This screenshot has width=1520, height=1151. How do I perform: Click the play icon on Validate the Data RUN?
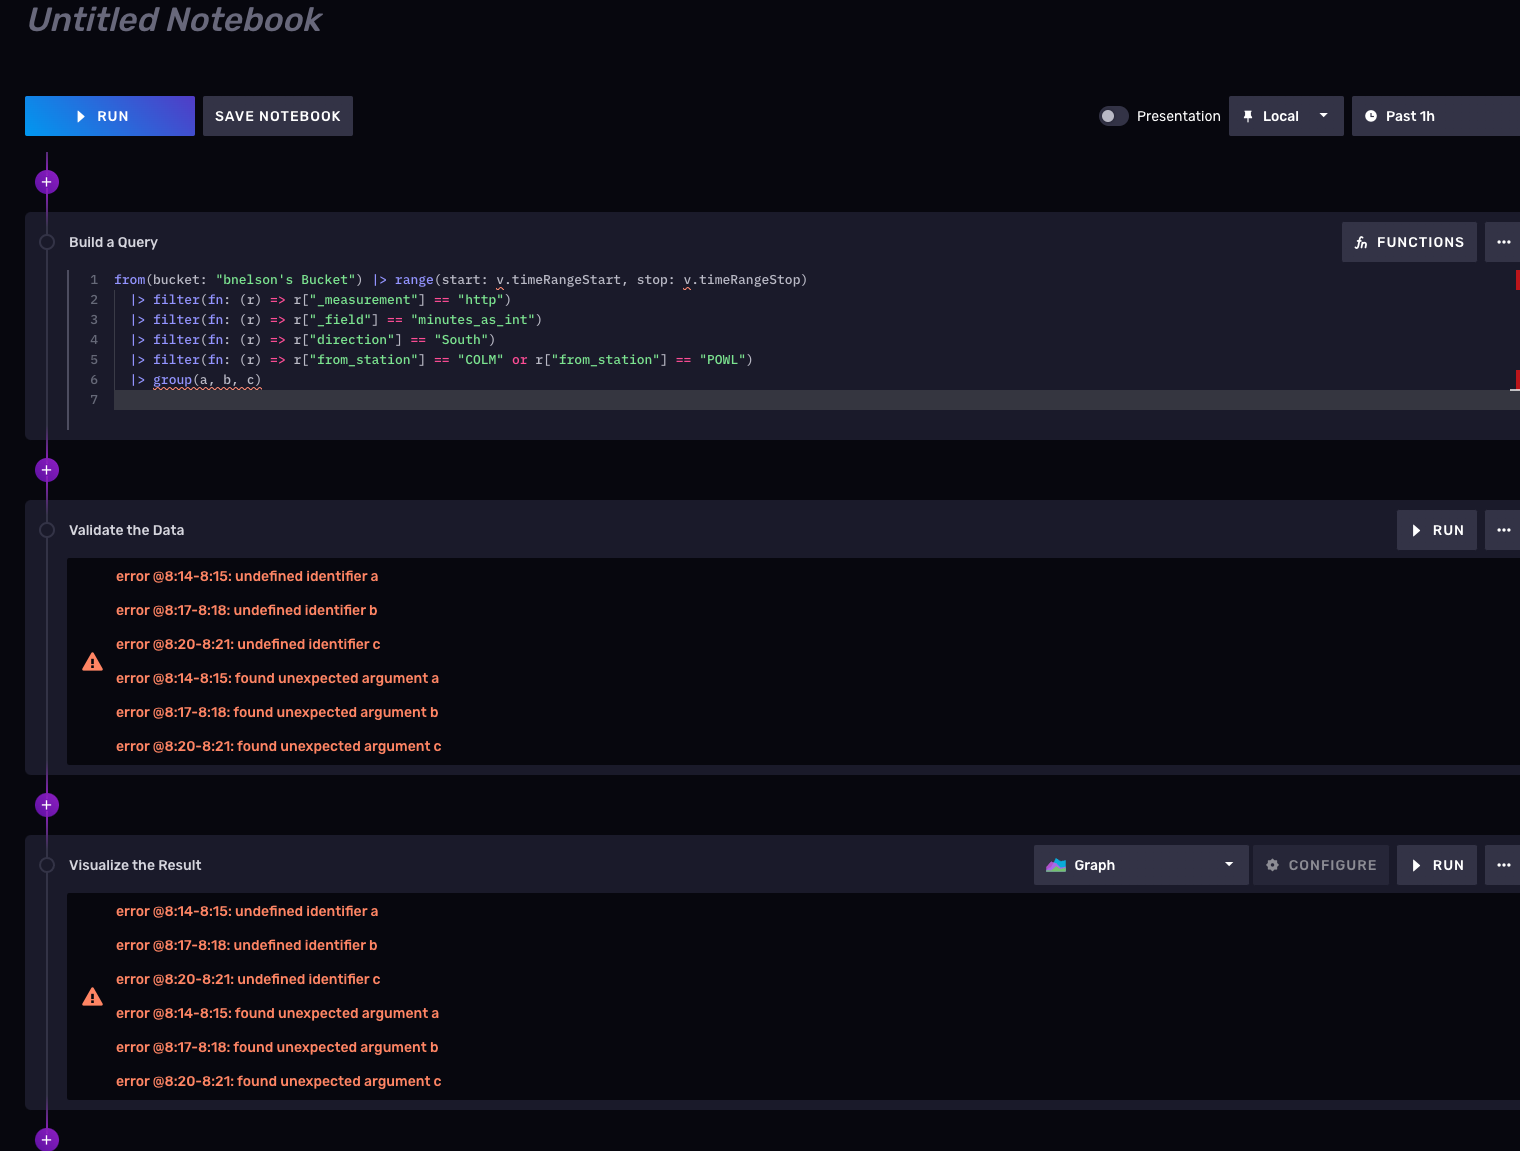click(x=1416, y=530)
